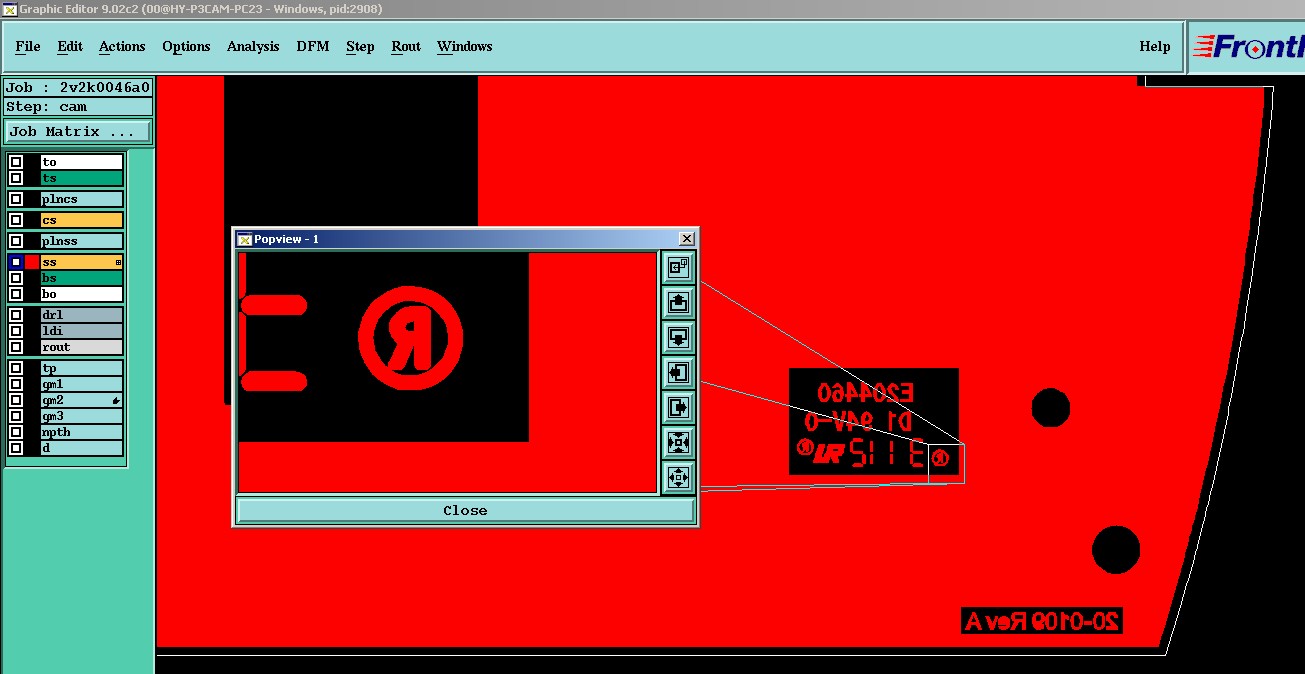The height and width of the screenshot is (674, 1305).
Task: Select the to layer name
Action: pos(82,162)
